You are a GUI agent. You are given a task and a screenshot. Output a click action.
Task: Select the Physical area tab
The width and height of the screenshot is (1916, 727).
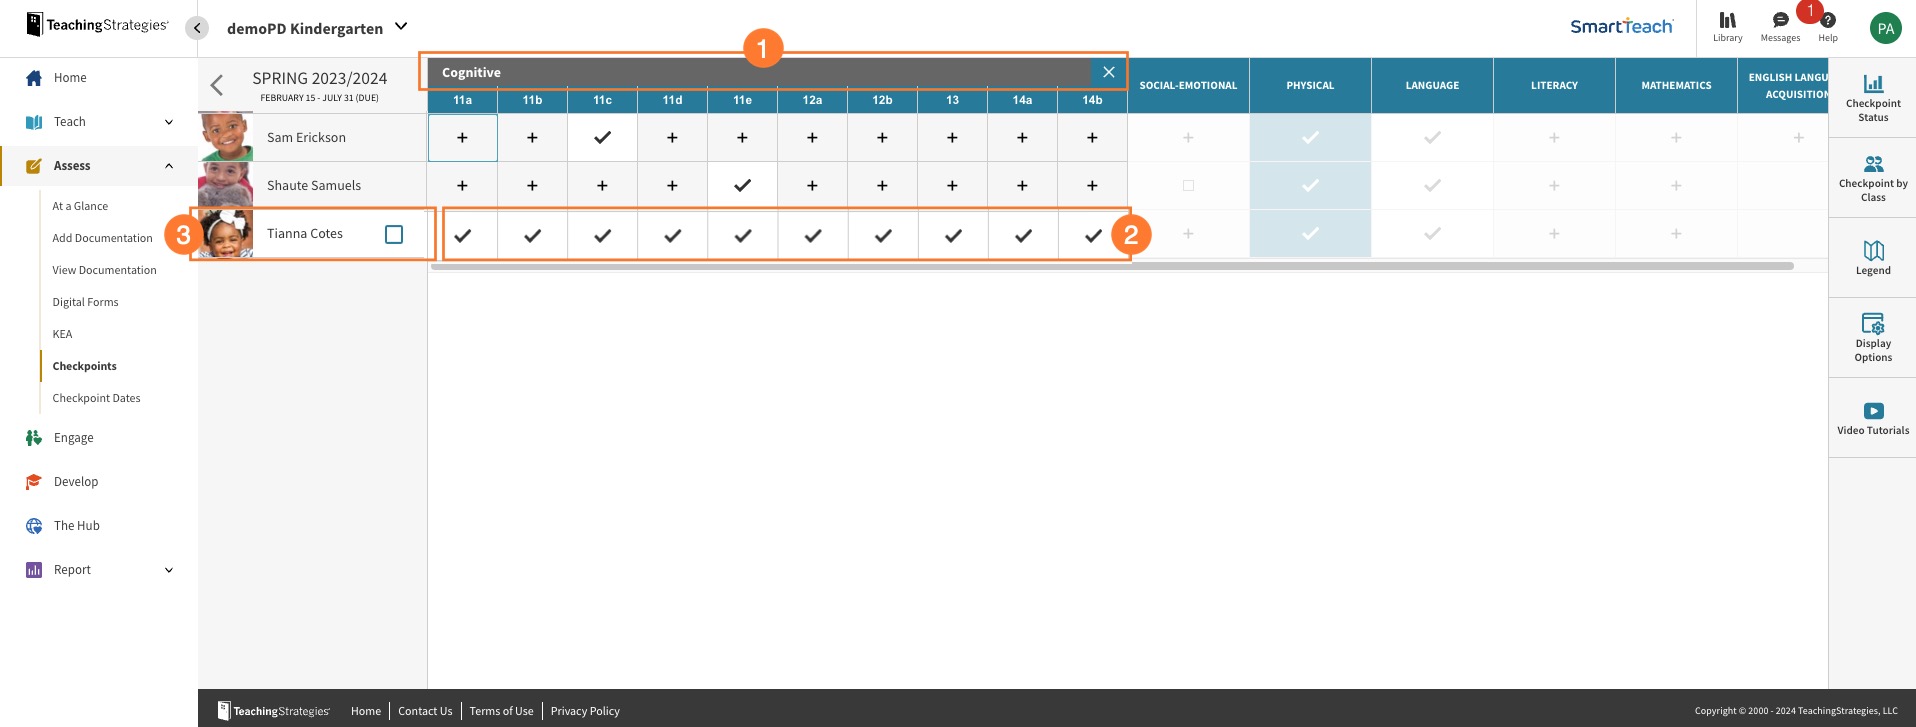1310,86
